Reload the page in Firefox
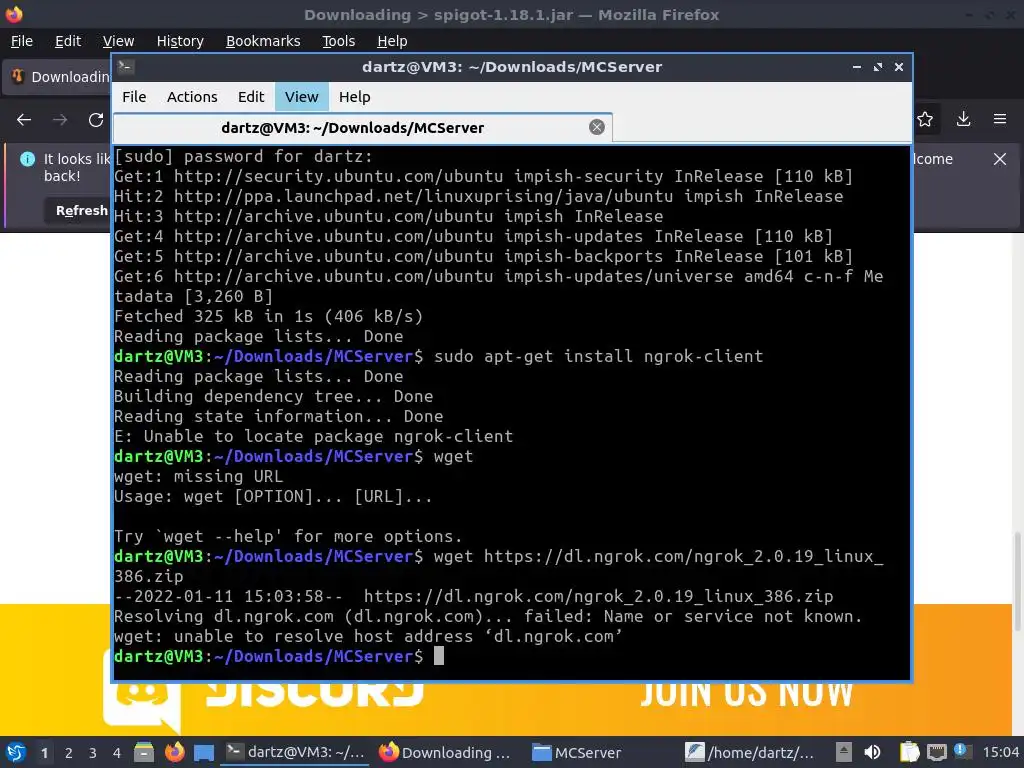 point(96,120)
